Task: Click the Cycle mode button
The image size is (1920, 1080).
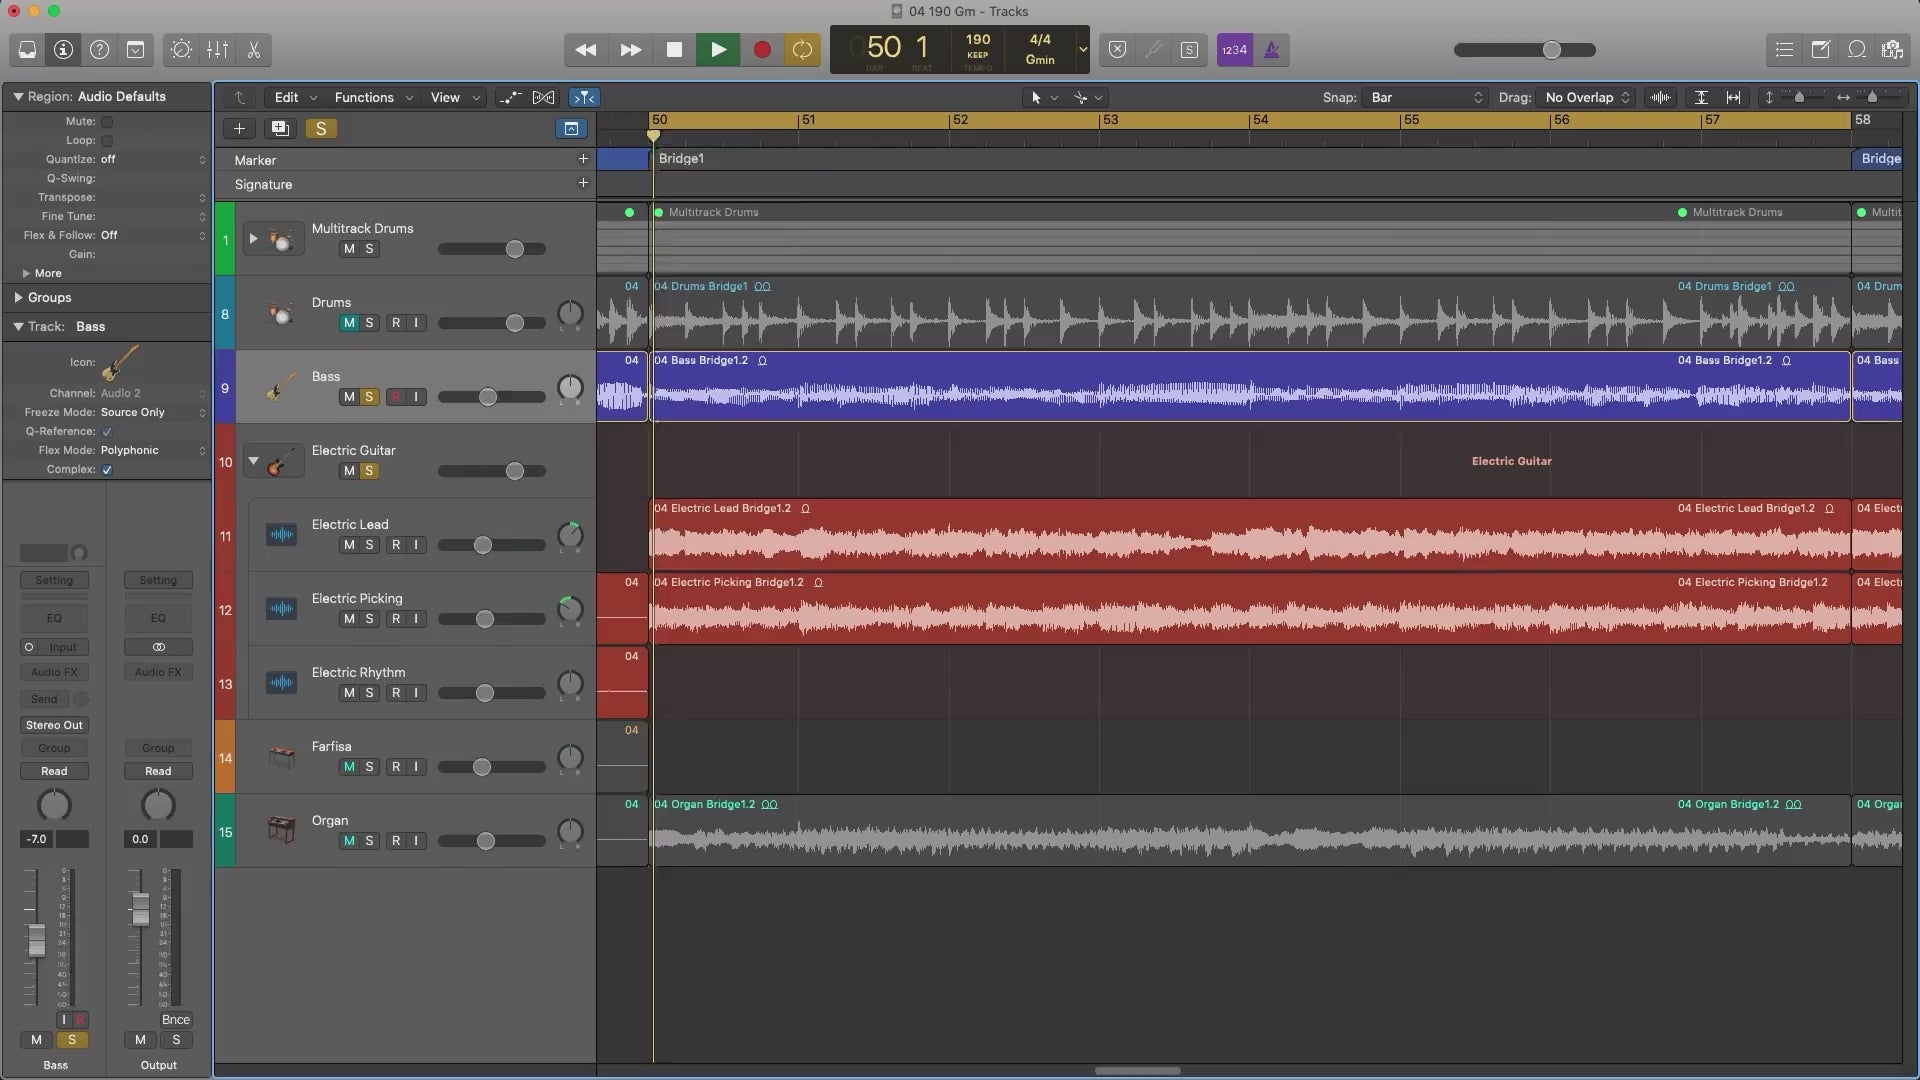Action: pyautogui.click(x=802, y=50)
